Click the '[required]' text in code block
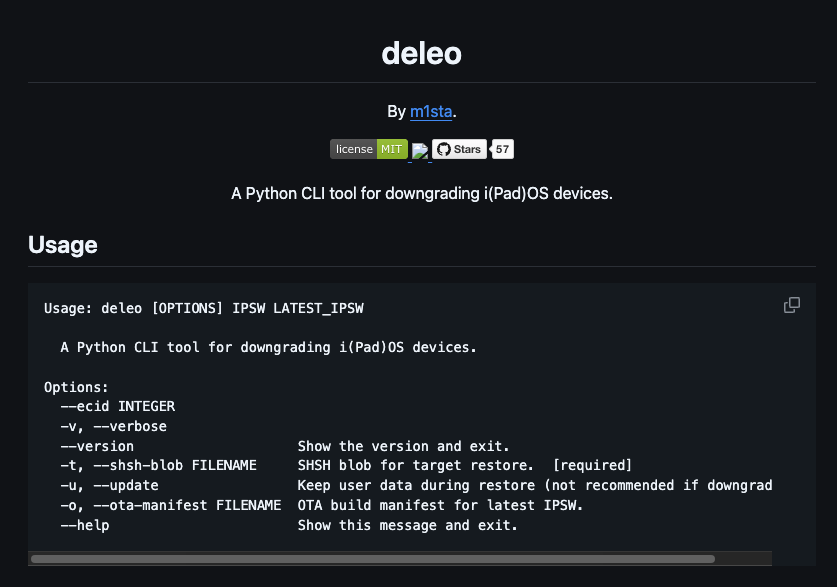This screenshot has width=837, height=587. coord(592,466)
